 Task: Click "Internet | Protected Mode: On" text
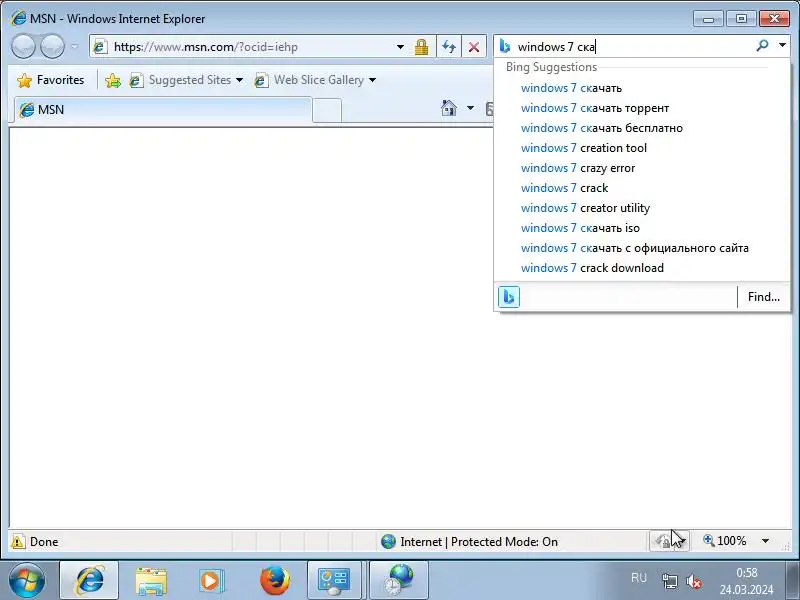(x=479, y=542)
